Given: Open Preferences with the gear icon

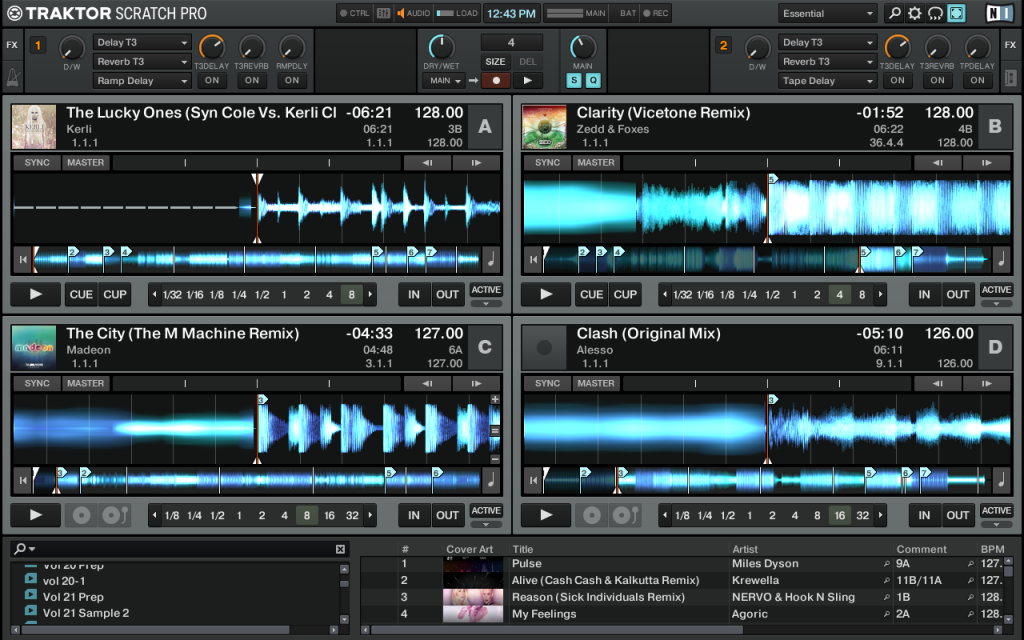Looking at the screenshot, I should [x=914, y=13].
